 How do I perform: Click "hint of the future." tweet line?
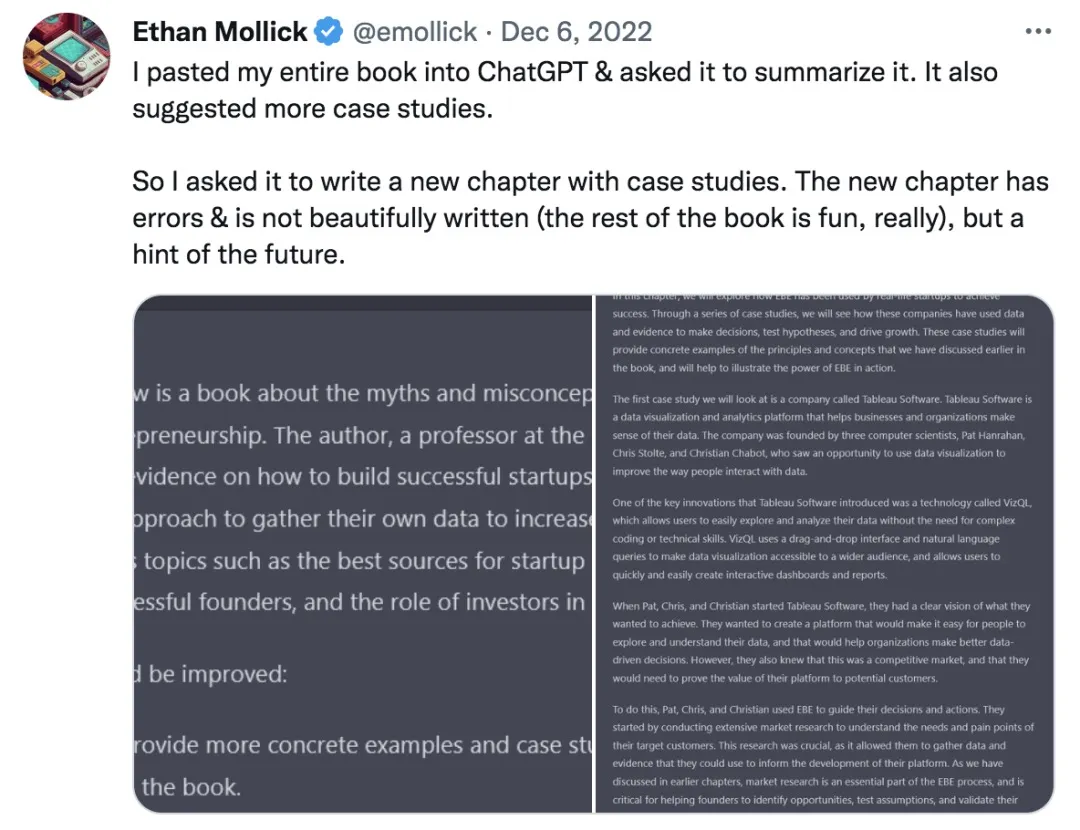[x=238, y=255]
